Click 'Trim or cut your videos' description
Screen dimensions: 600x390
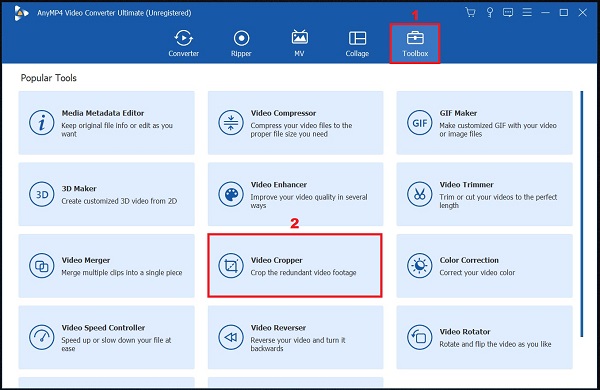tap(498, 201)
